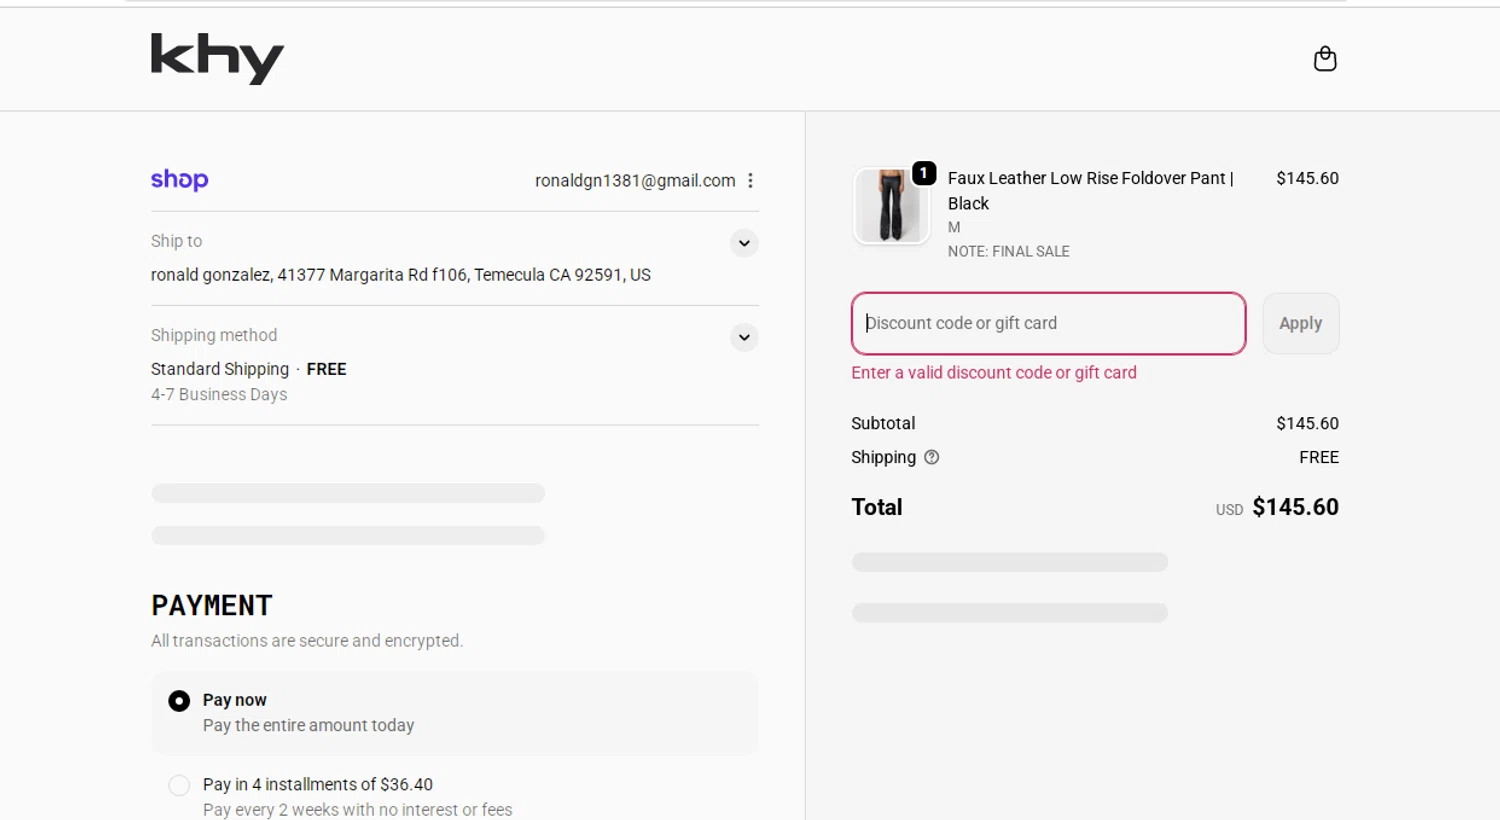Click the Shop Pay logo
The image size is (1500, 820).
[180, 180]
